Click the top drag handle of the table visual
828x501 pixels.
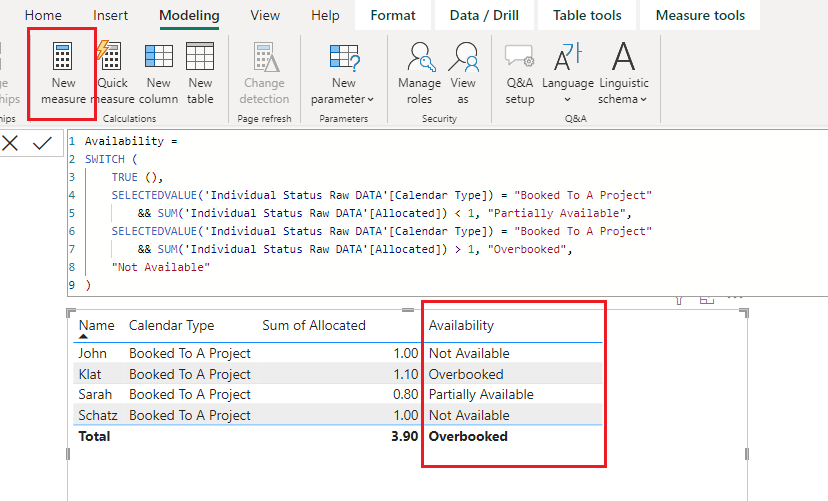408,310
